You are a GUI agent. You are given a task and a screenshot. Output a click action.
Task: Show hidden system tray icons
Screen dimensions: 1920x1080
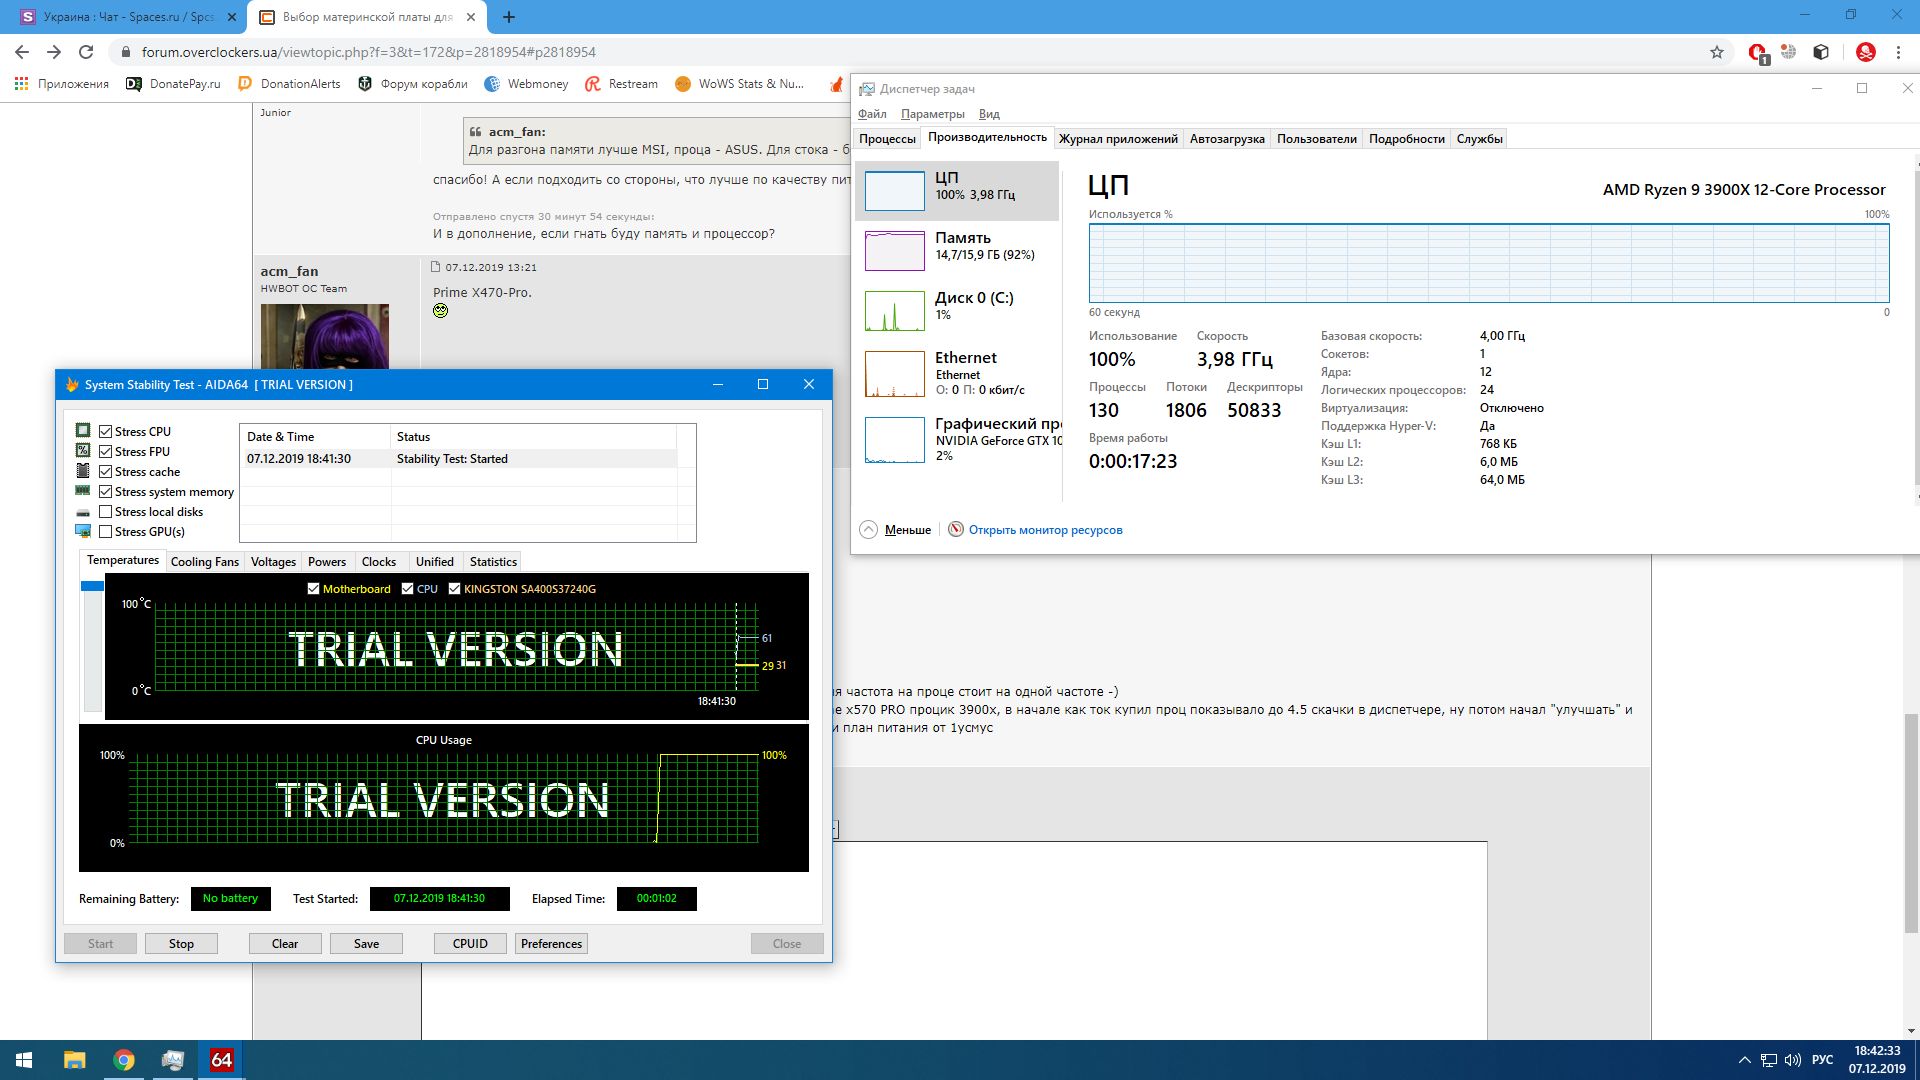click(1745, 1060)
